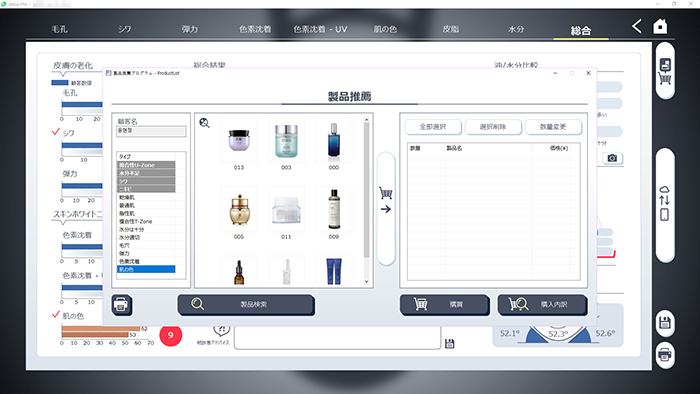This screenshot has width=700, height=394.
Task: Toggle the 肌の色 type filter row
Action: (146, 270)
